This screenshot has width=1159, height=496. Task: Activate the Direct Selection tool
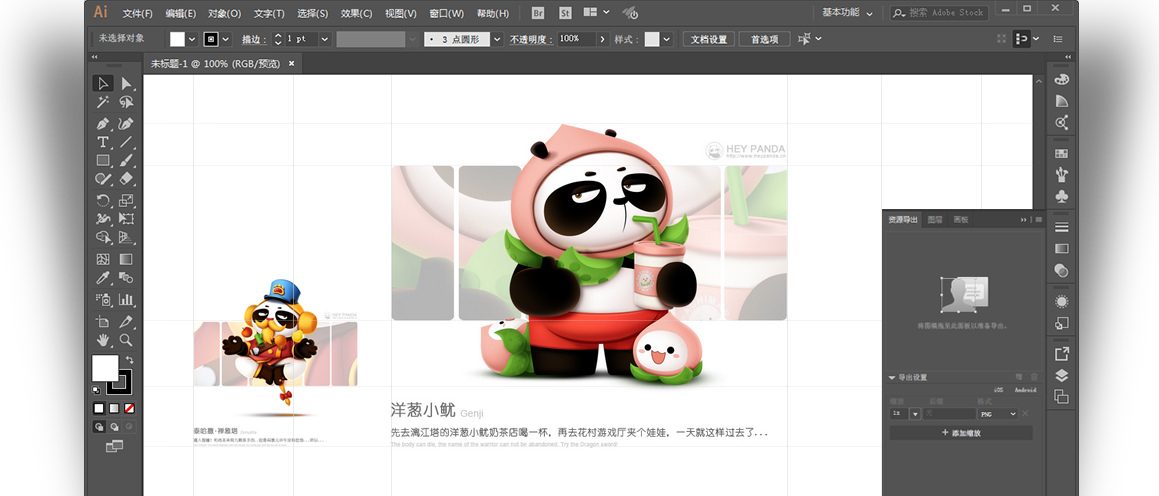(126, 84)
